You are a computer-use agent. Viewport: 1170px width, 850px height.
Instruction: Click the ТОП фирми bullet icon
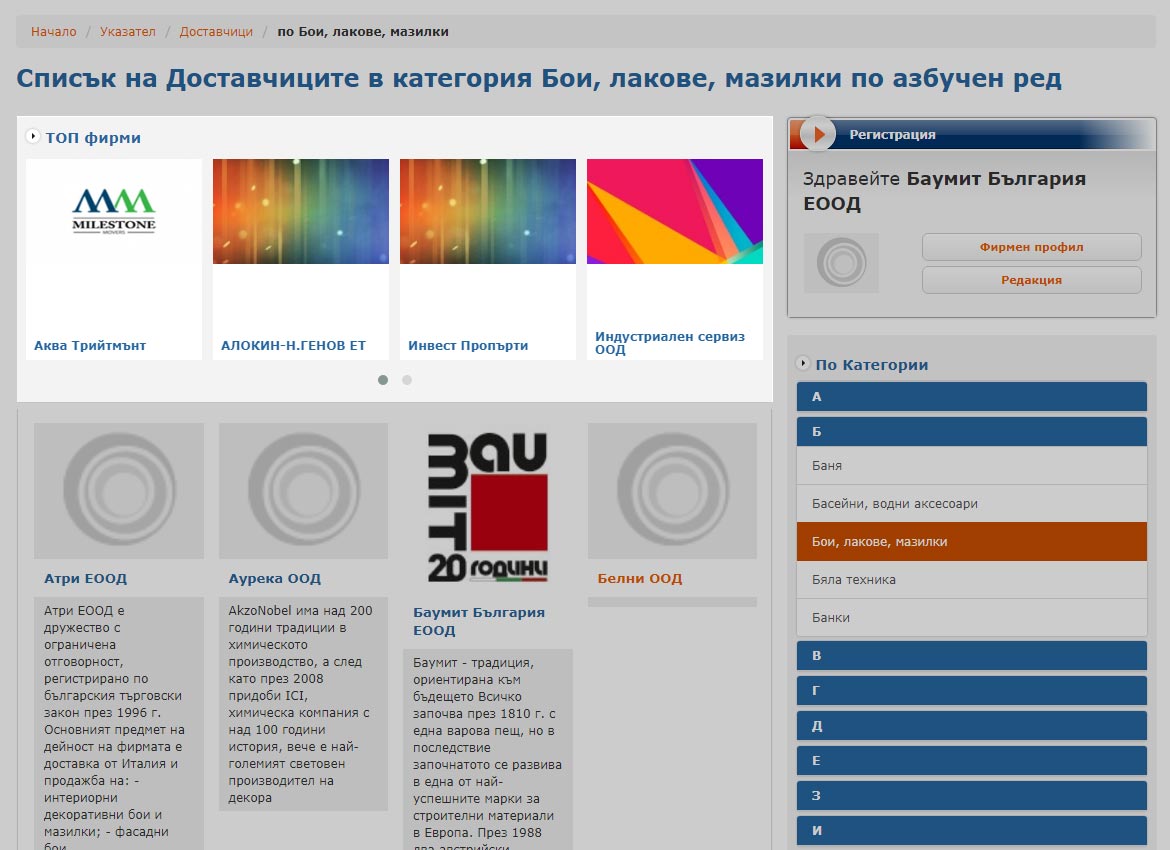pyautogui.click(x=33, y=136)
